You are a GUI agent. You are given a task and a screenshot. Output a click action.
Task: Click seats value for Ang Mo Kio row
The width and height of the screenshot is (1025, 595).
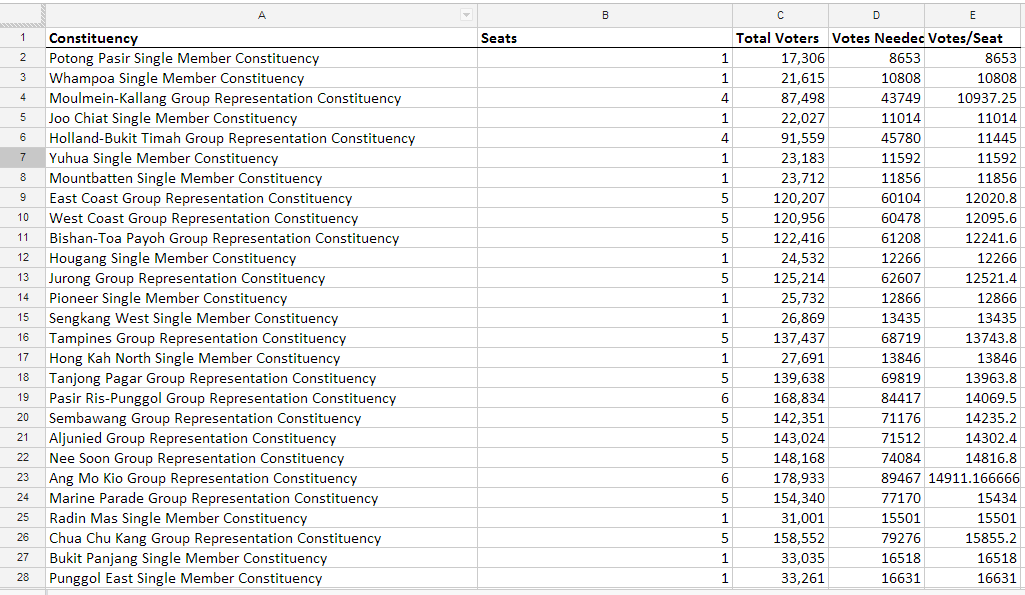[605, 478]
